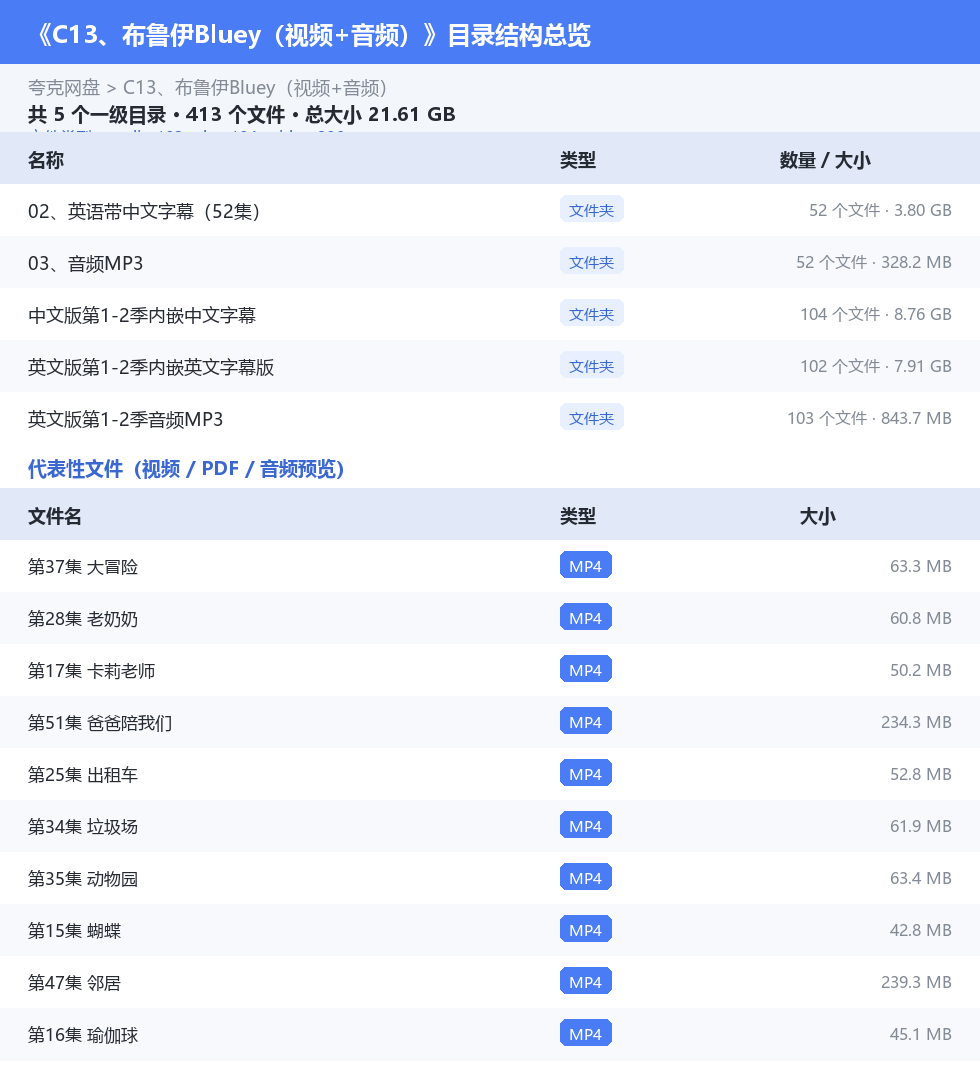Viewport: 980px width, 1092px height.
Task: Click MP4 tag for 第47集 邻居
Action: [x=586, y=981]
